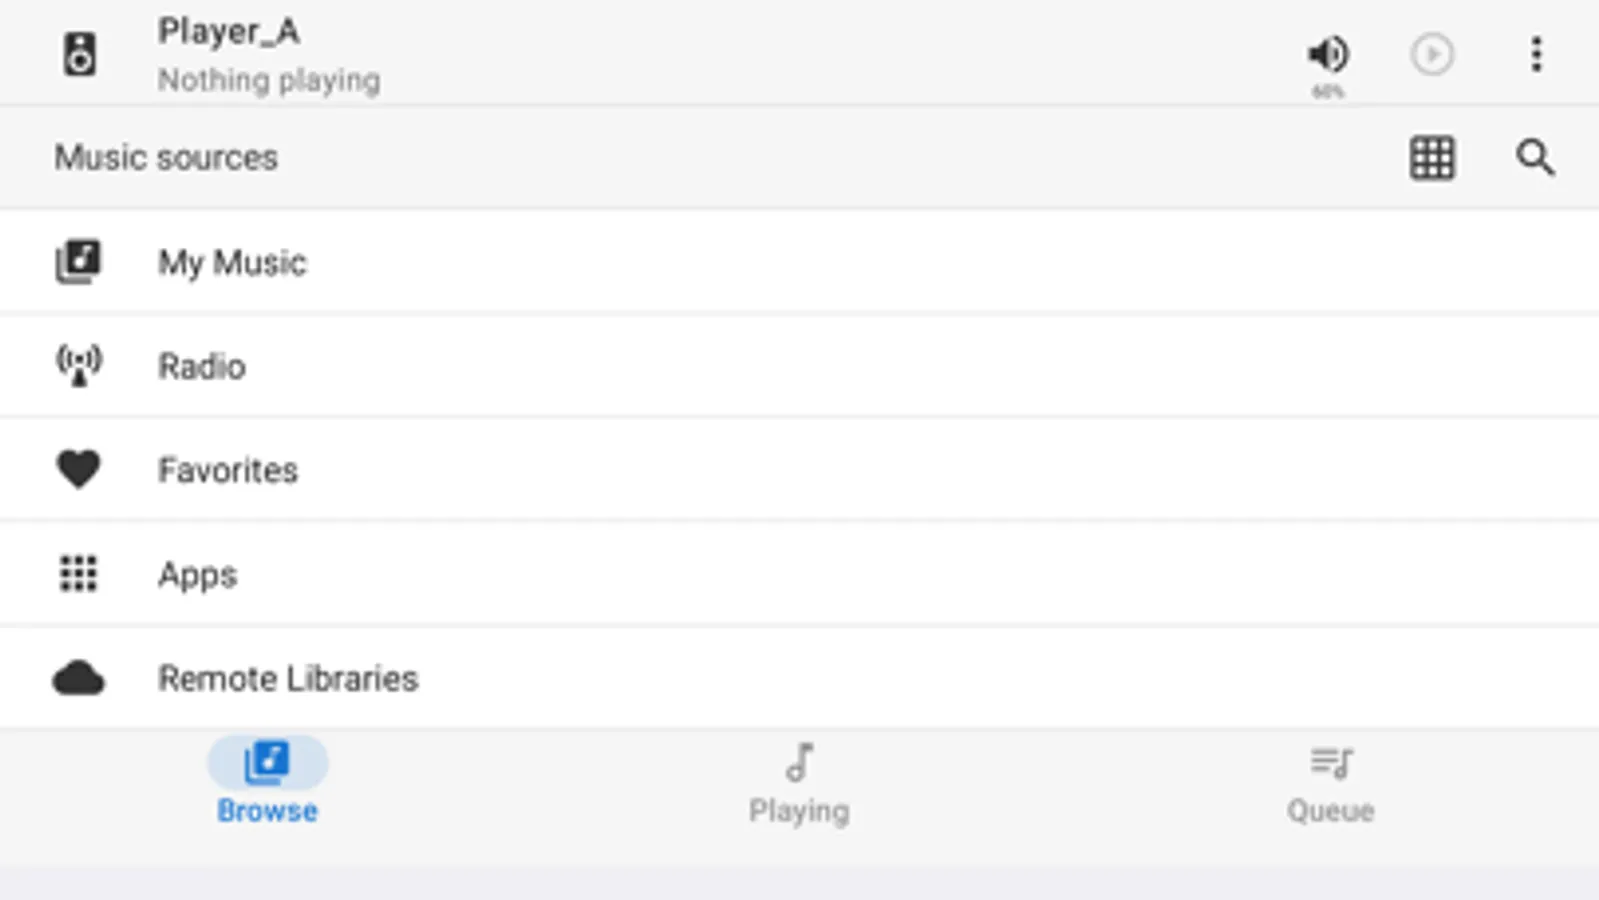Click the Remote Libraries cloud icon

[78, 679]
